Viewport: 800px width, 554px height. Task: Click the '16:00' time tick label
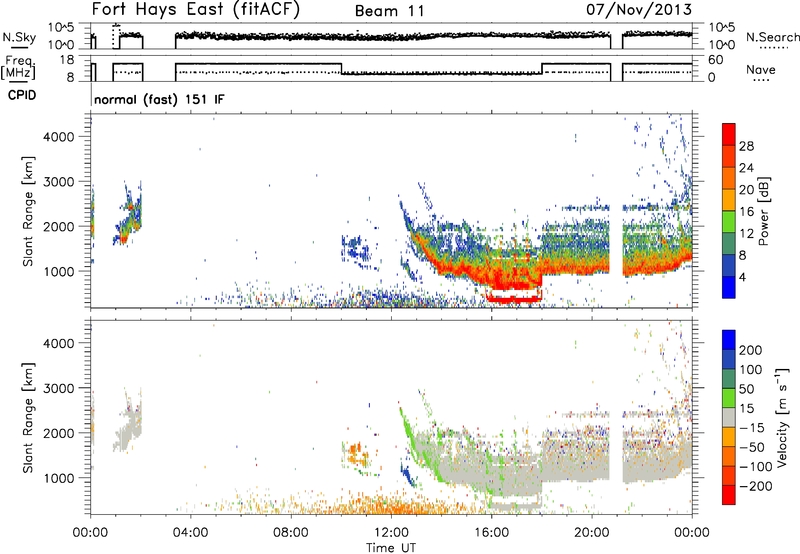(x=491, y=533)
